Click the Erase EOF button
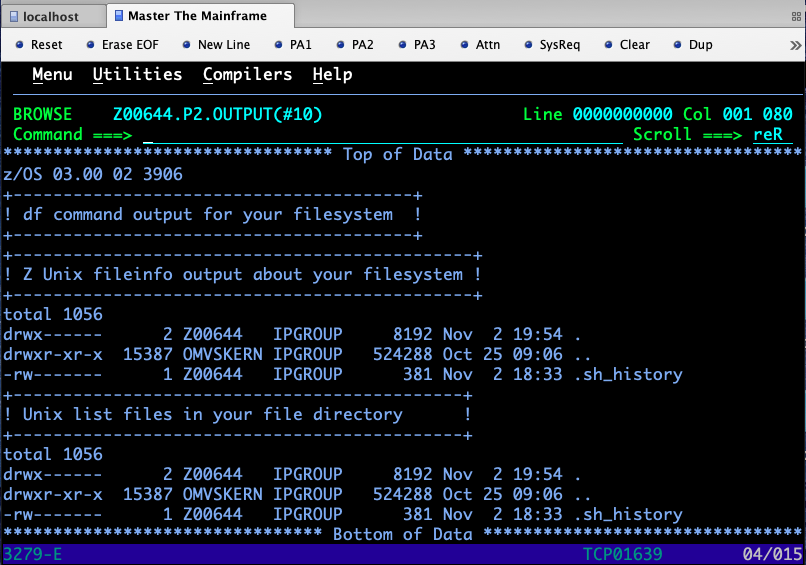Viewport: 806px width, 565px height. click(x=122, y=45)
